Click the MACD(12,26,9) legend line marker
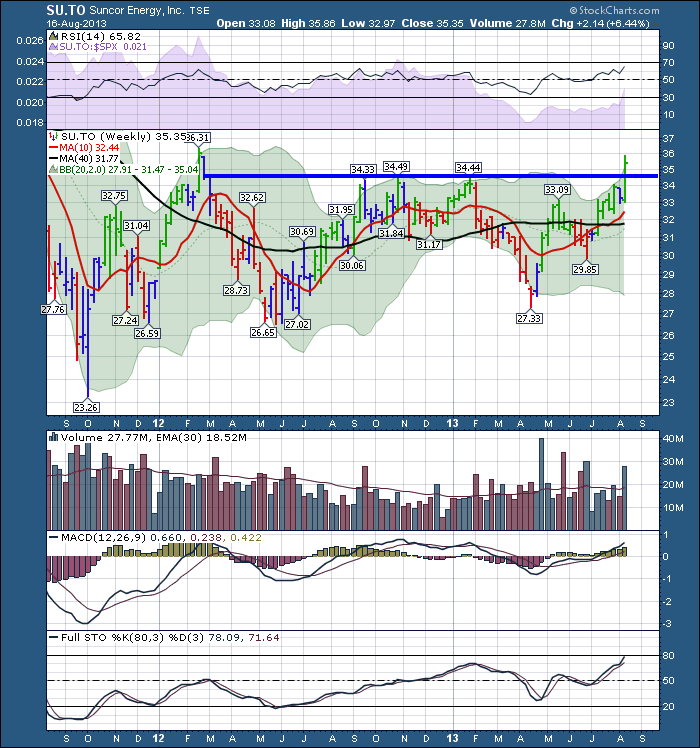The image size is (700, 748). point(54,538)
